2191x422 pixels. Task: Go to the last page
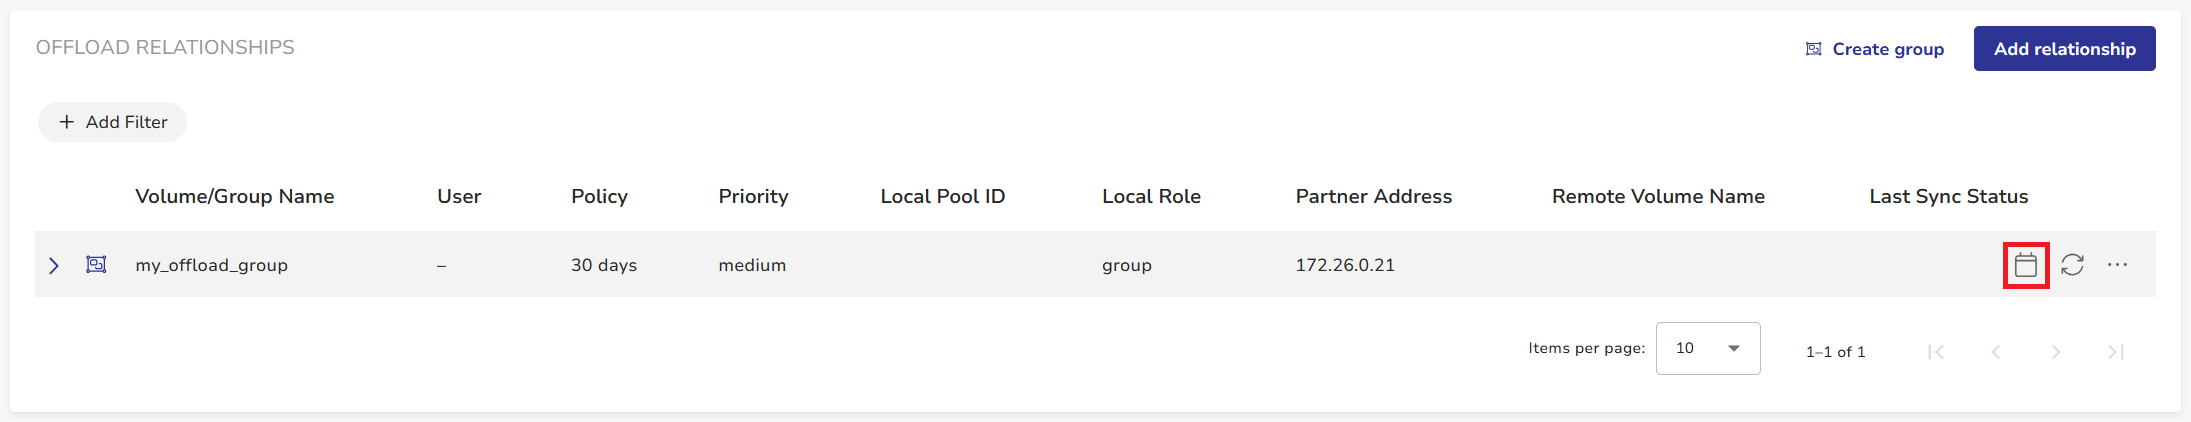(2116, 352)
